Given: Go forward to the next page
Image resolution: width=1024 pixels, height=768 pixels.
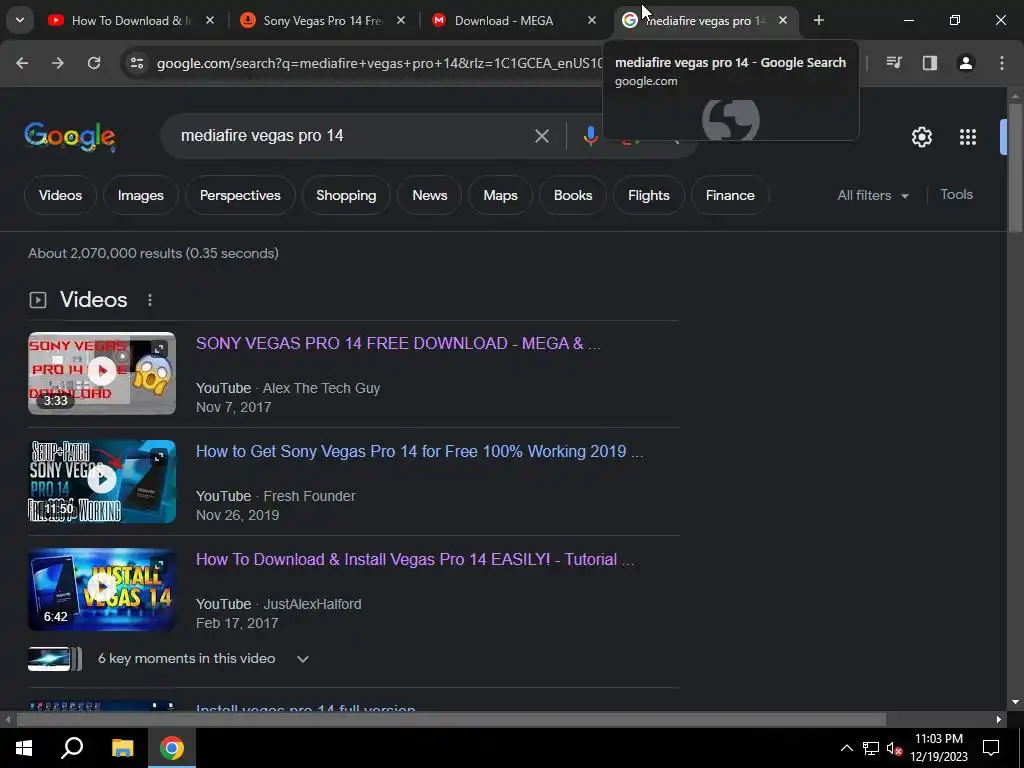Looking at the screenshot, I should point(58,63).
